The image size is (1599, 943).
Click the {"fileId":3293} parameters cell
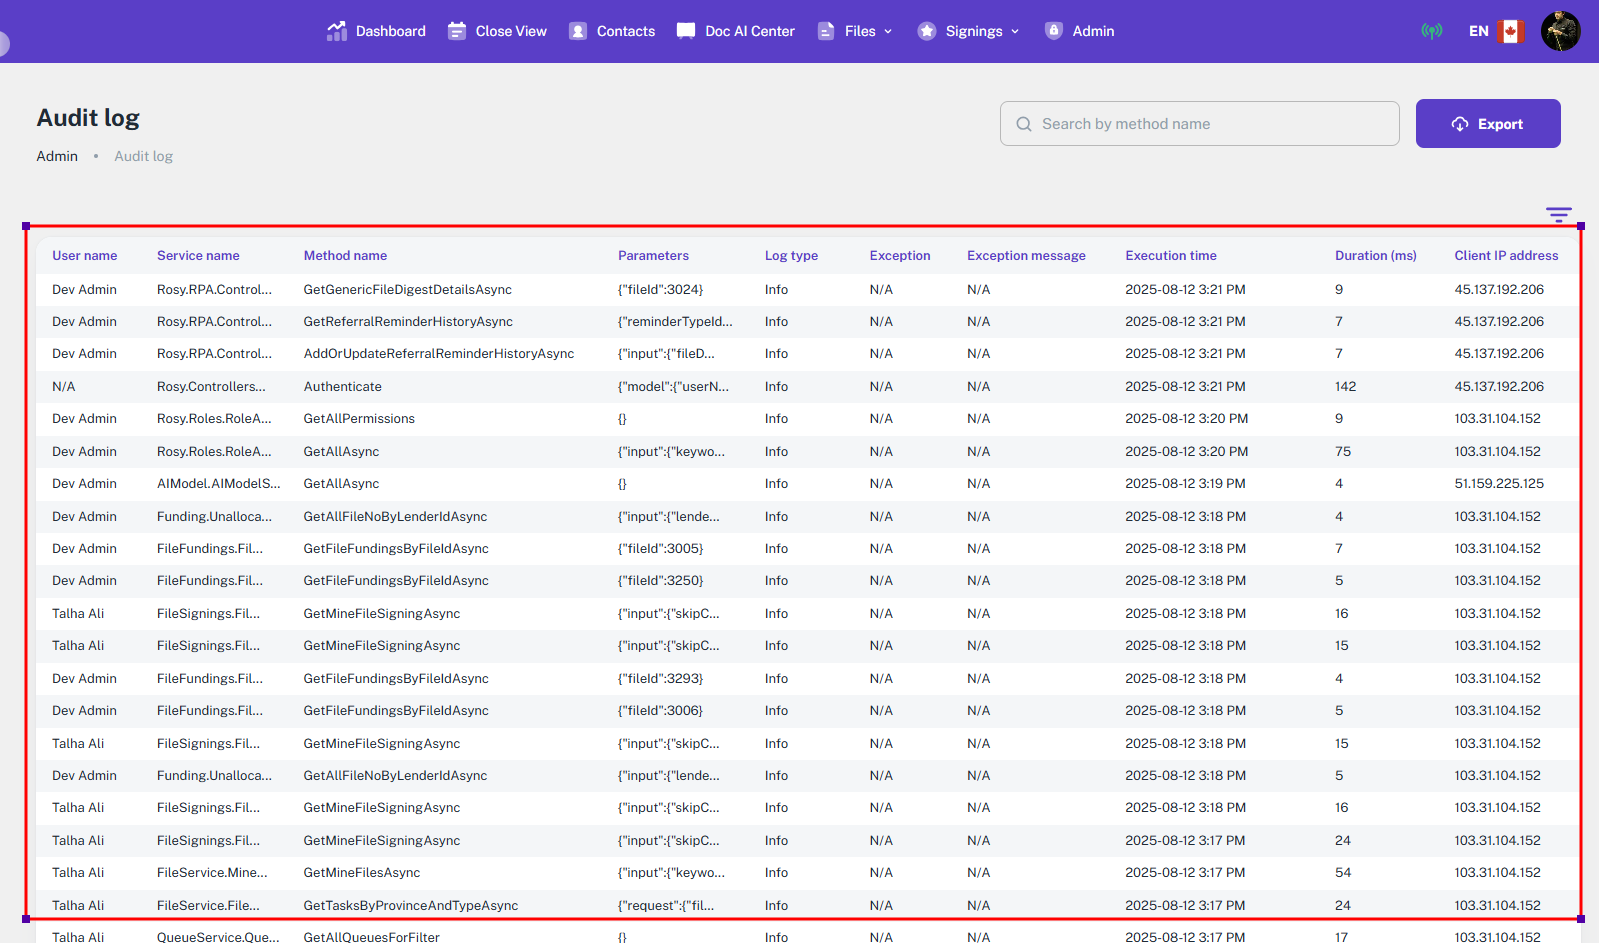tap(660, 679)
